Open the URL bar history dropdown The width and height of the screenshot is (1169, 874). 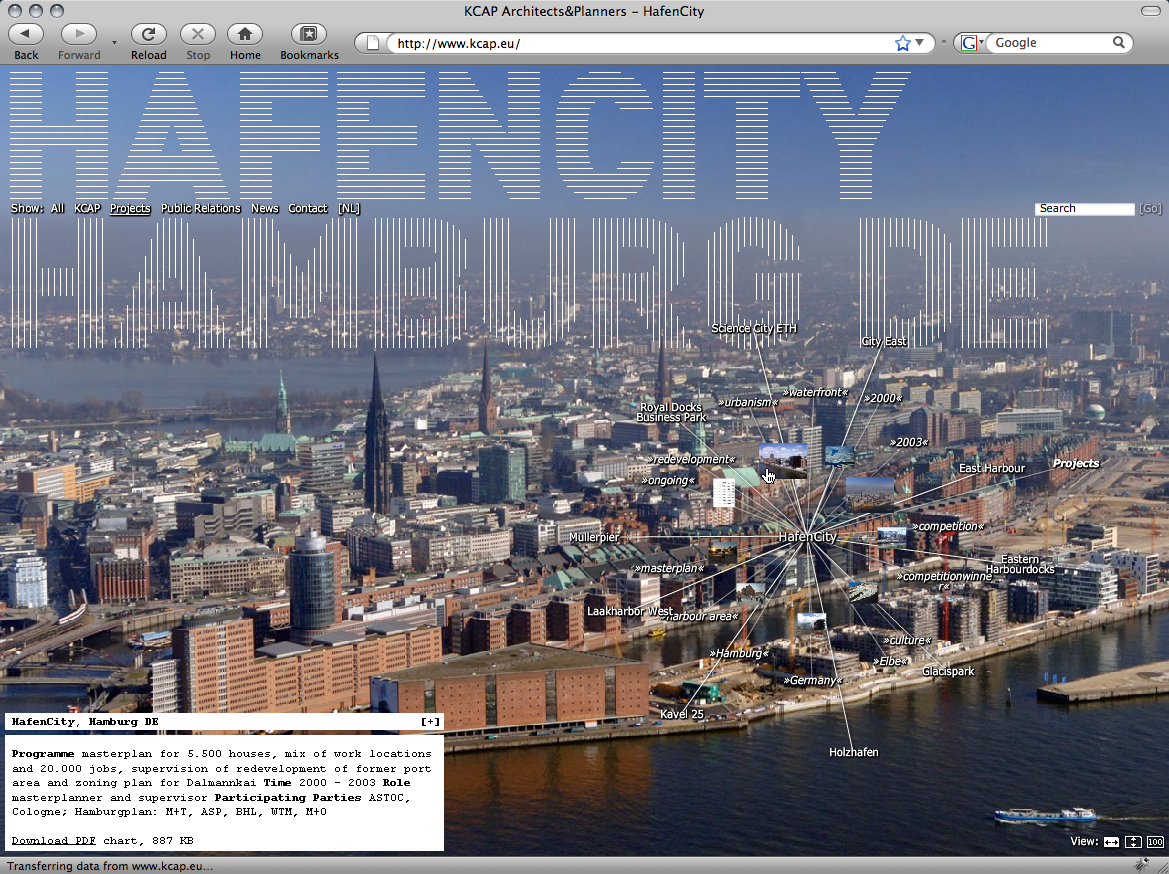tap(920, 43)
